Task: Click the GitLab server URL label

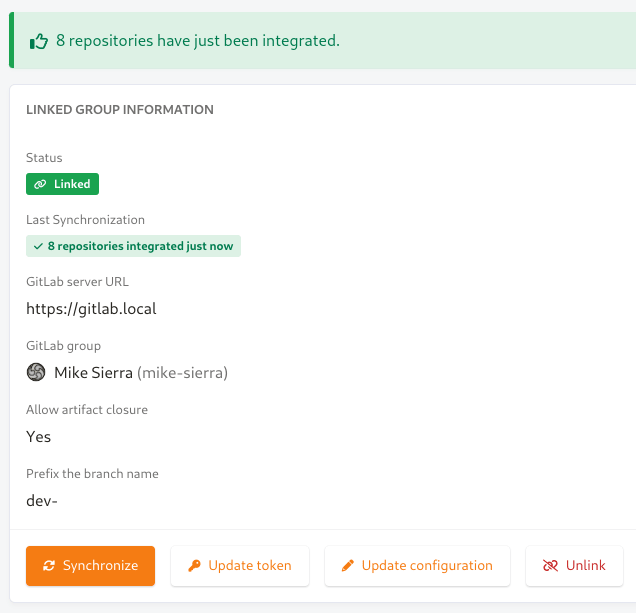Action: click(77, 282)
